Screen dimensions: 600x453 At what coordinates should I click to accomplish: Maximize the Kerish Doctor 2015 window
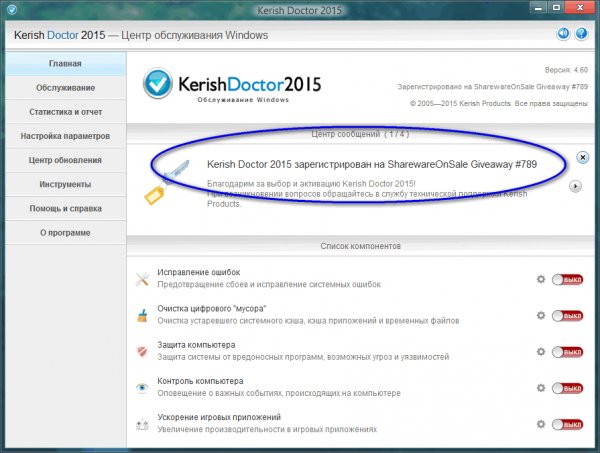(x=556, y=8)
